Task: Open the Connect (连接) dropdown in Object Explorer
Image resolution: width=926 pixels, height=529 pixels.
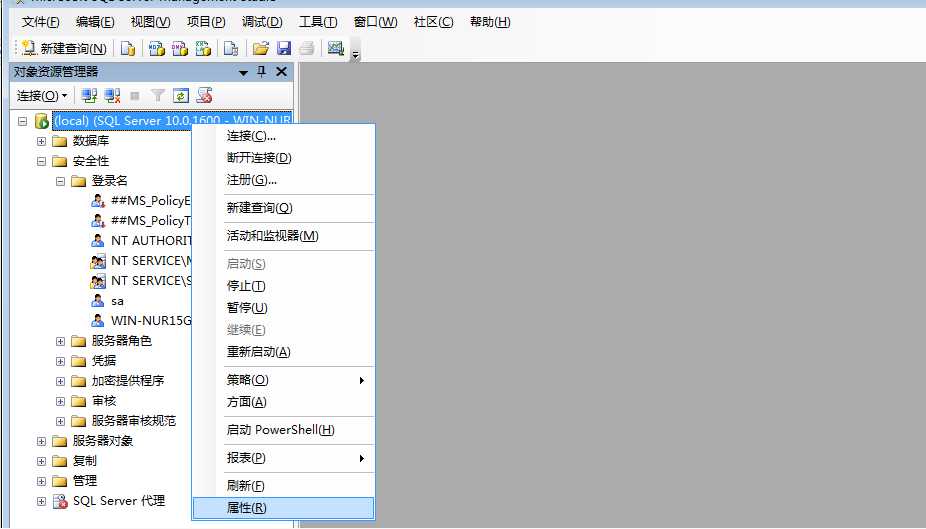Action: [x=41, y=96]
